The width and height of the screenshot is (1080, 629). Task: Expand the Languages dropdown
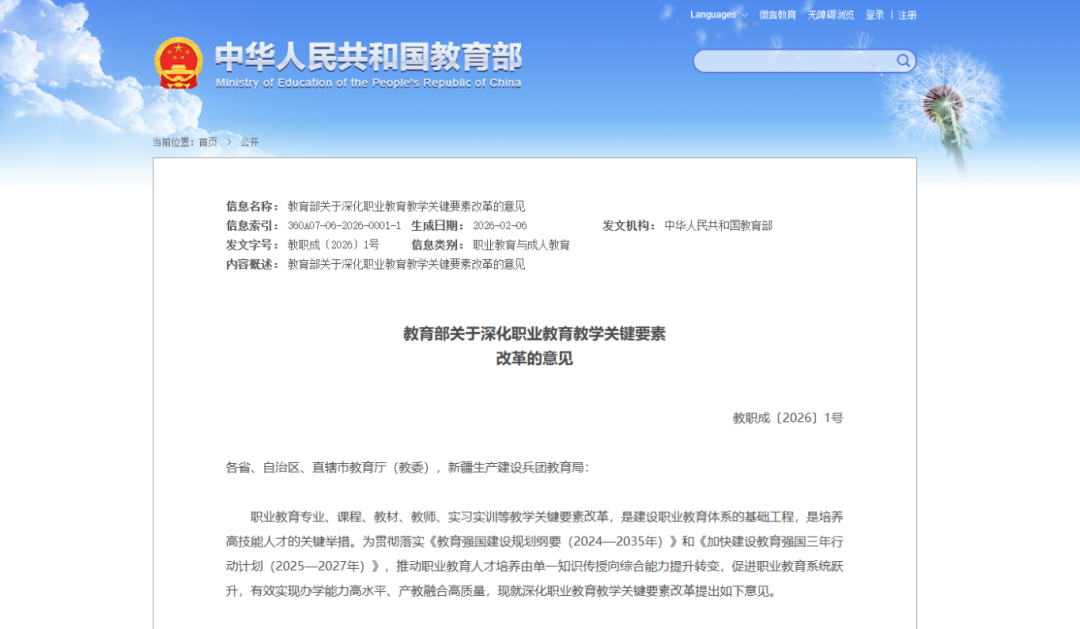(718, 15)
